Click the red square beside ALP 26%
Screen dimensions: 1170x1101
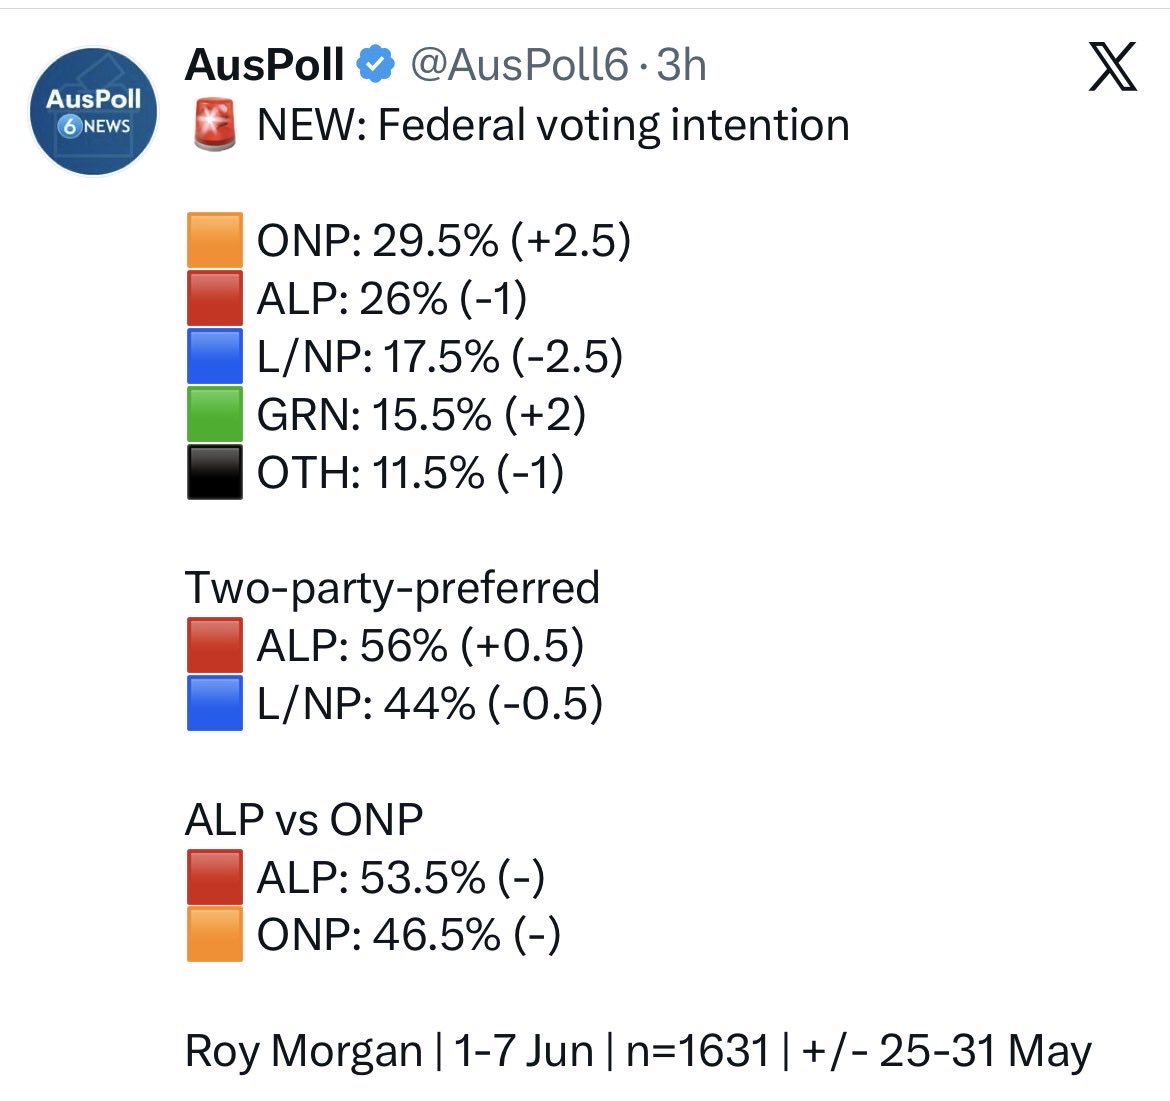tap(215, 298)
